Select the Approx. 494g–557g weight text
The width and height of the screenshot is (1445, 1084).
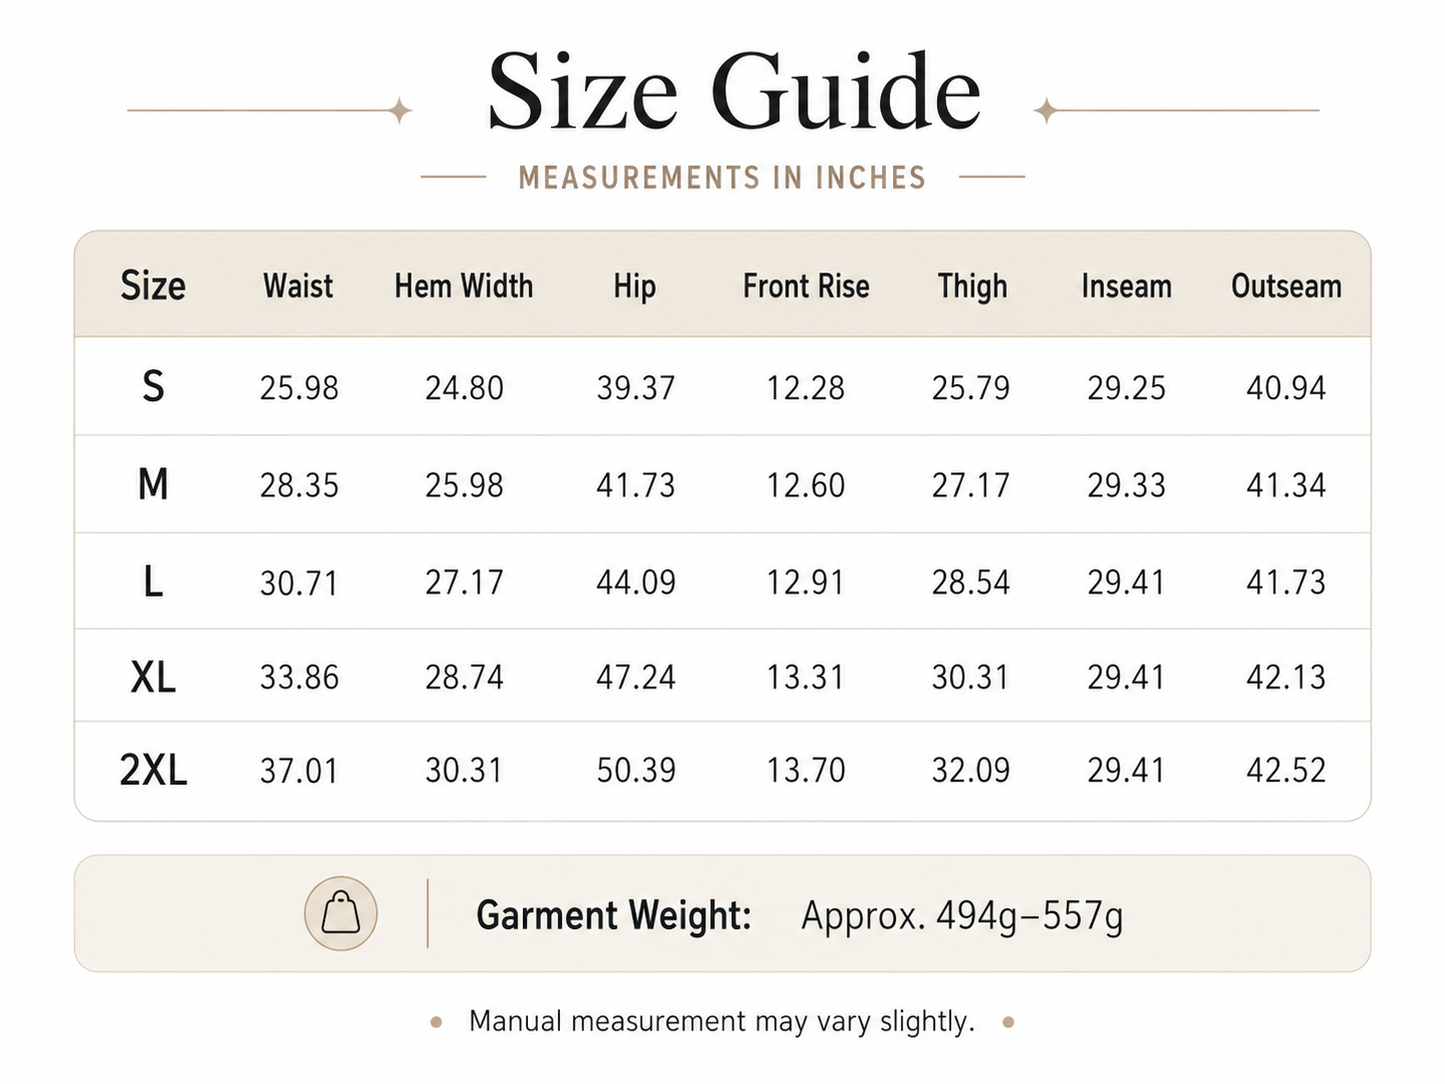[962, 916]
